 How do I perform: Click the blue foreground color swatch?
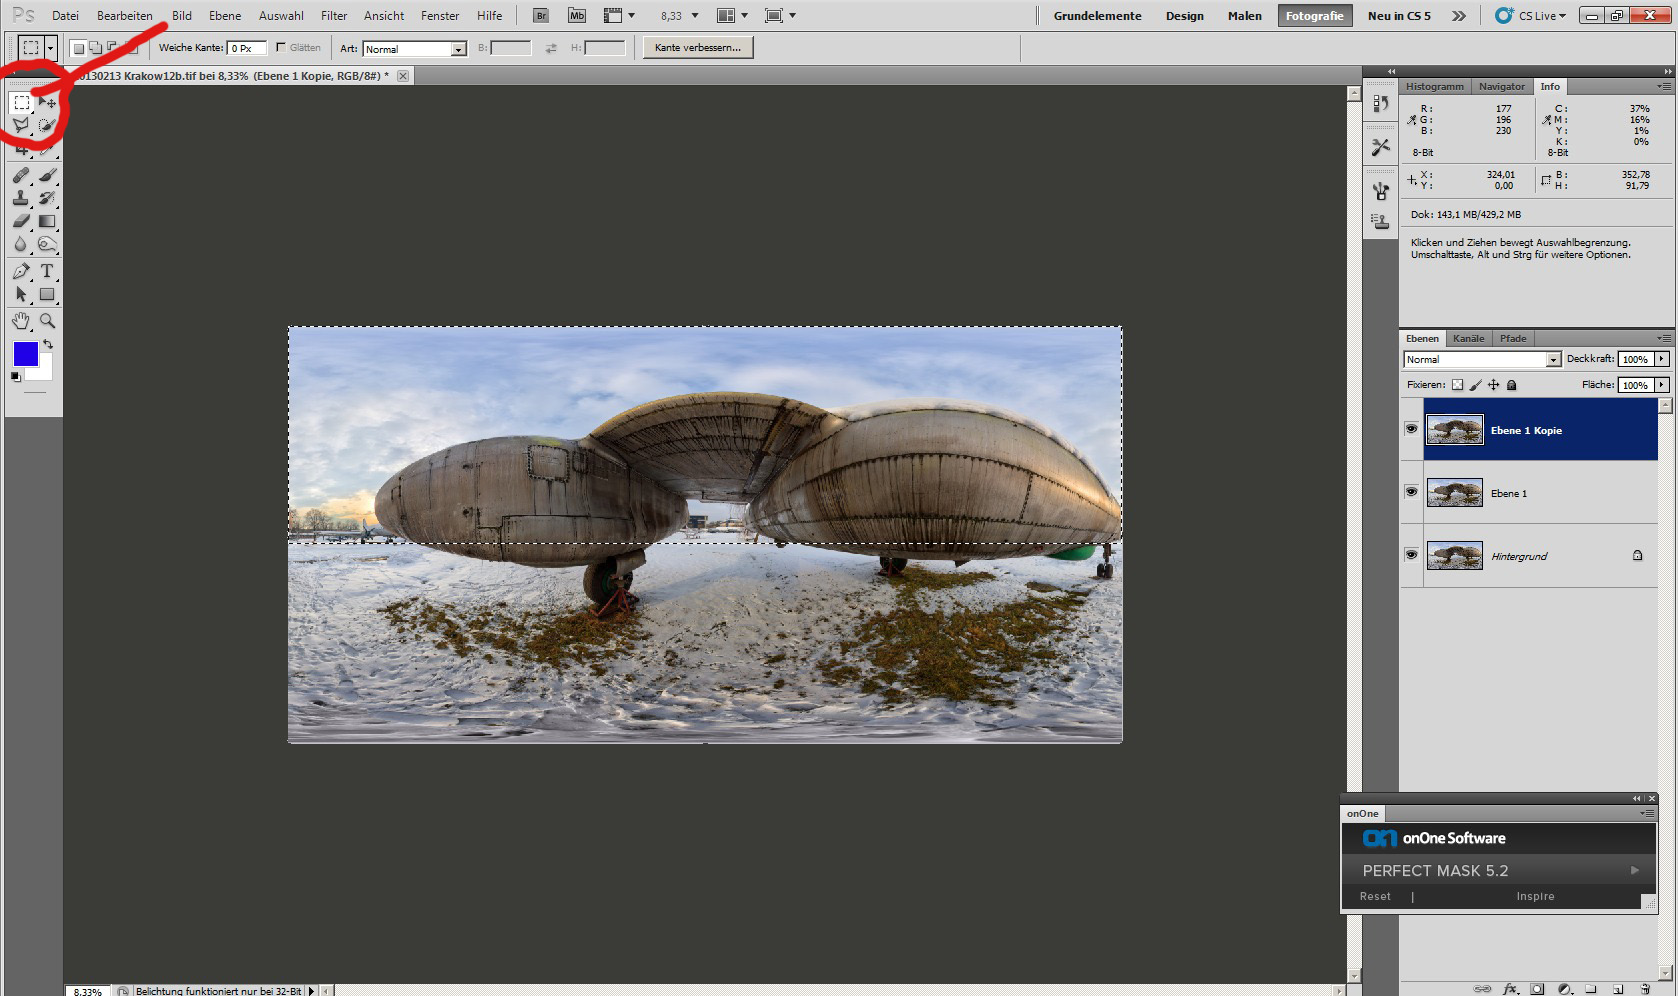(x=25, y=353)
